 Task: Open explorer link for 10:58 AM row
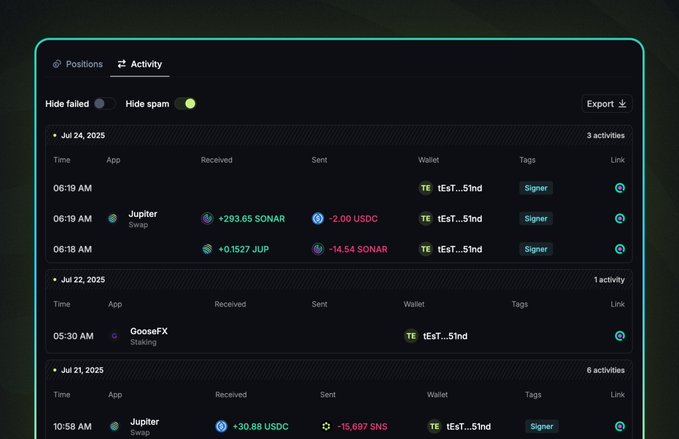pos(620,426)
